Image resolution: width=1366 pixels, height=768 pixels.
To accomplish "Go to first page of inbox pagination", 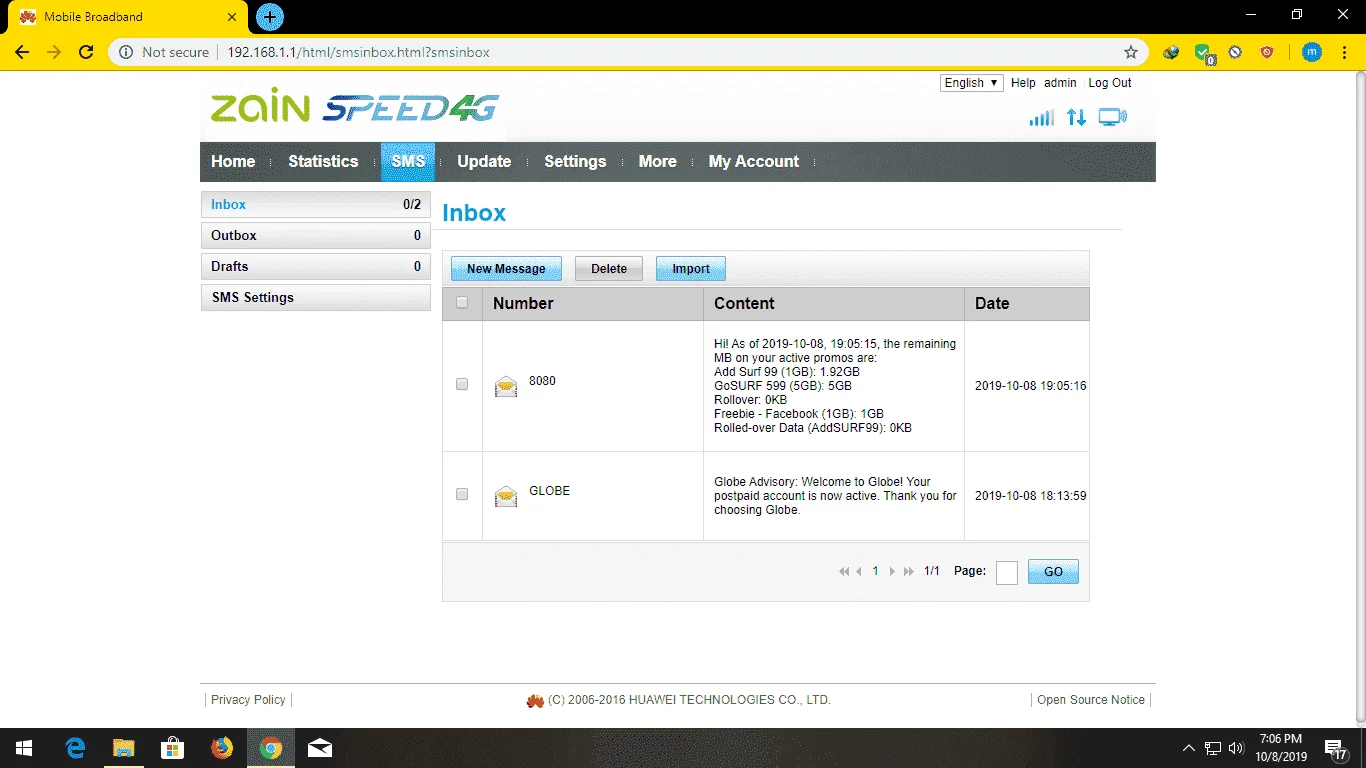I will click(844, 572).
